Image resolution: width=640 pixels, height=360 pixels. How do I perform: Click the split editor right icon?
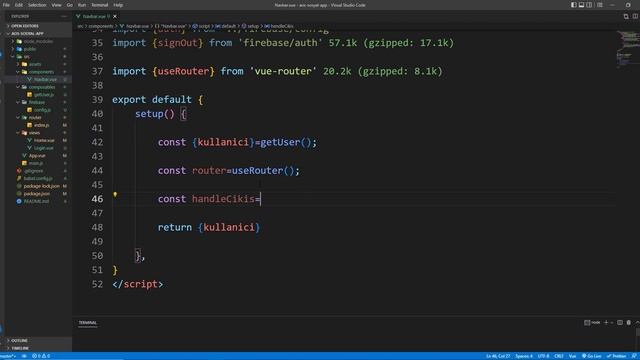[x=635, y=16]
